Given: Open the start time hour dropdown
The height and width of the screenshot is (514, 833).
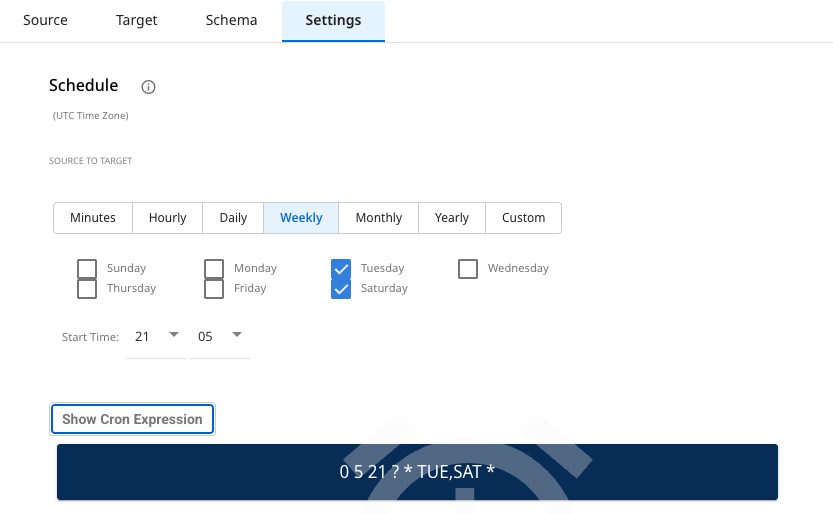Looking at the screenshot, I should click(x=157, y=337).
